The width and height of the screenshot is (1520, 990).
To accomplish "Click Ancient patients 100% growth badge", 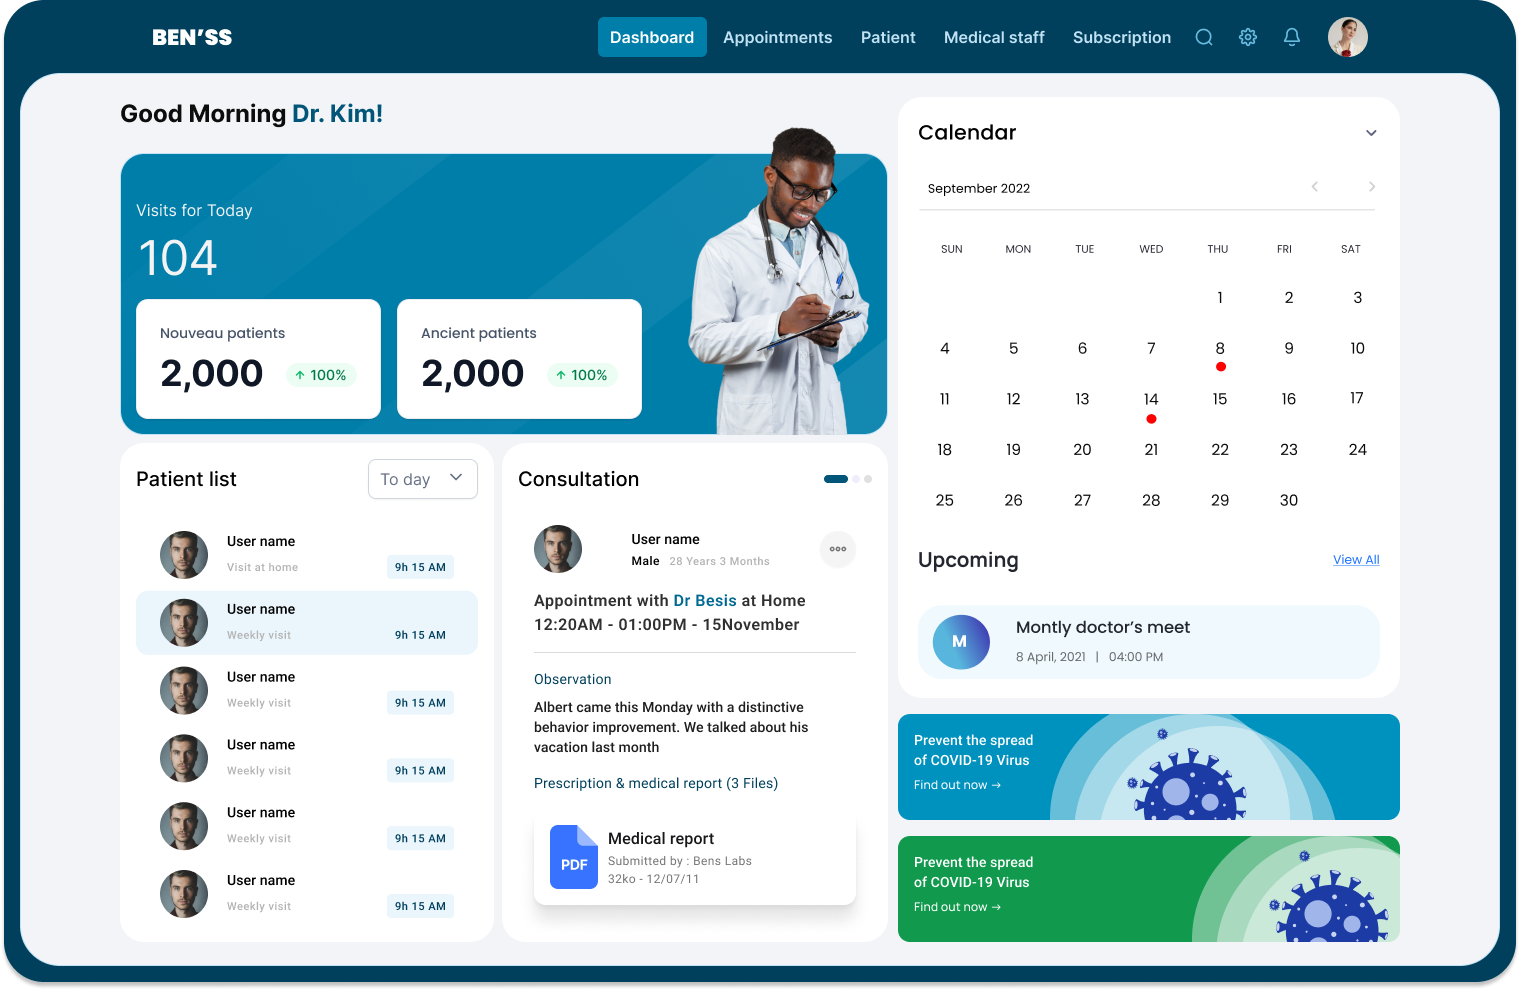I will coord(582,375).
